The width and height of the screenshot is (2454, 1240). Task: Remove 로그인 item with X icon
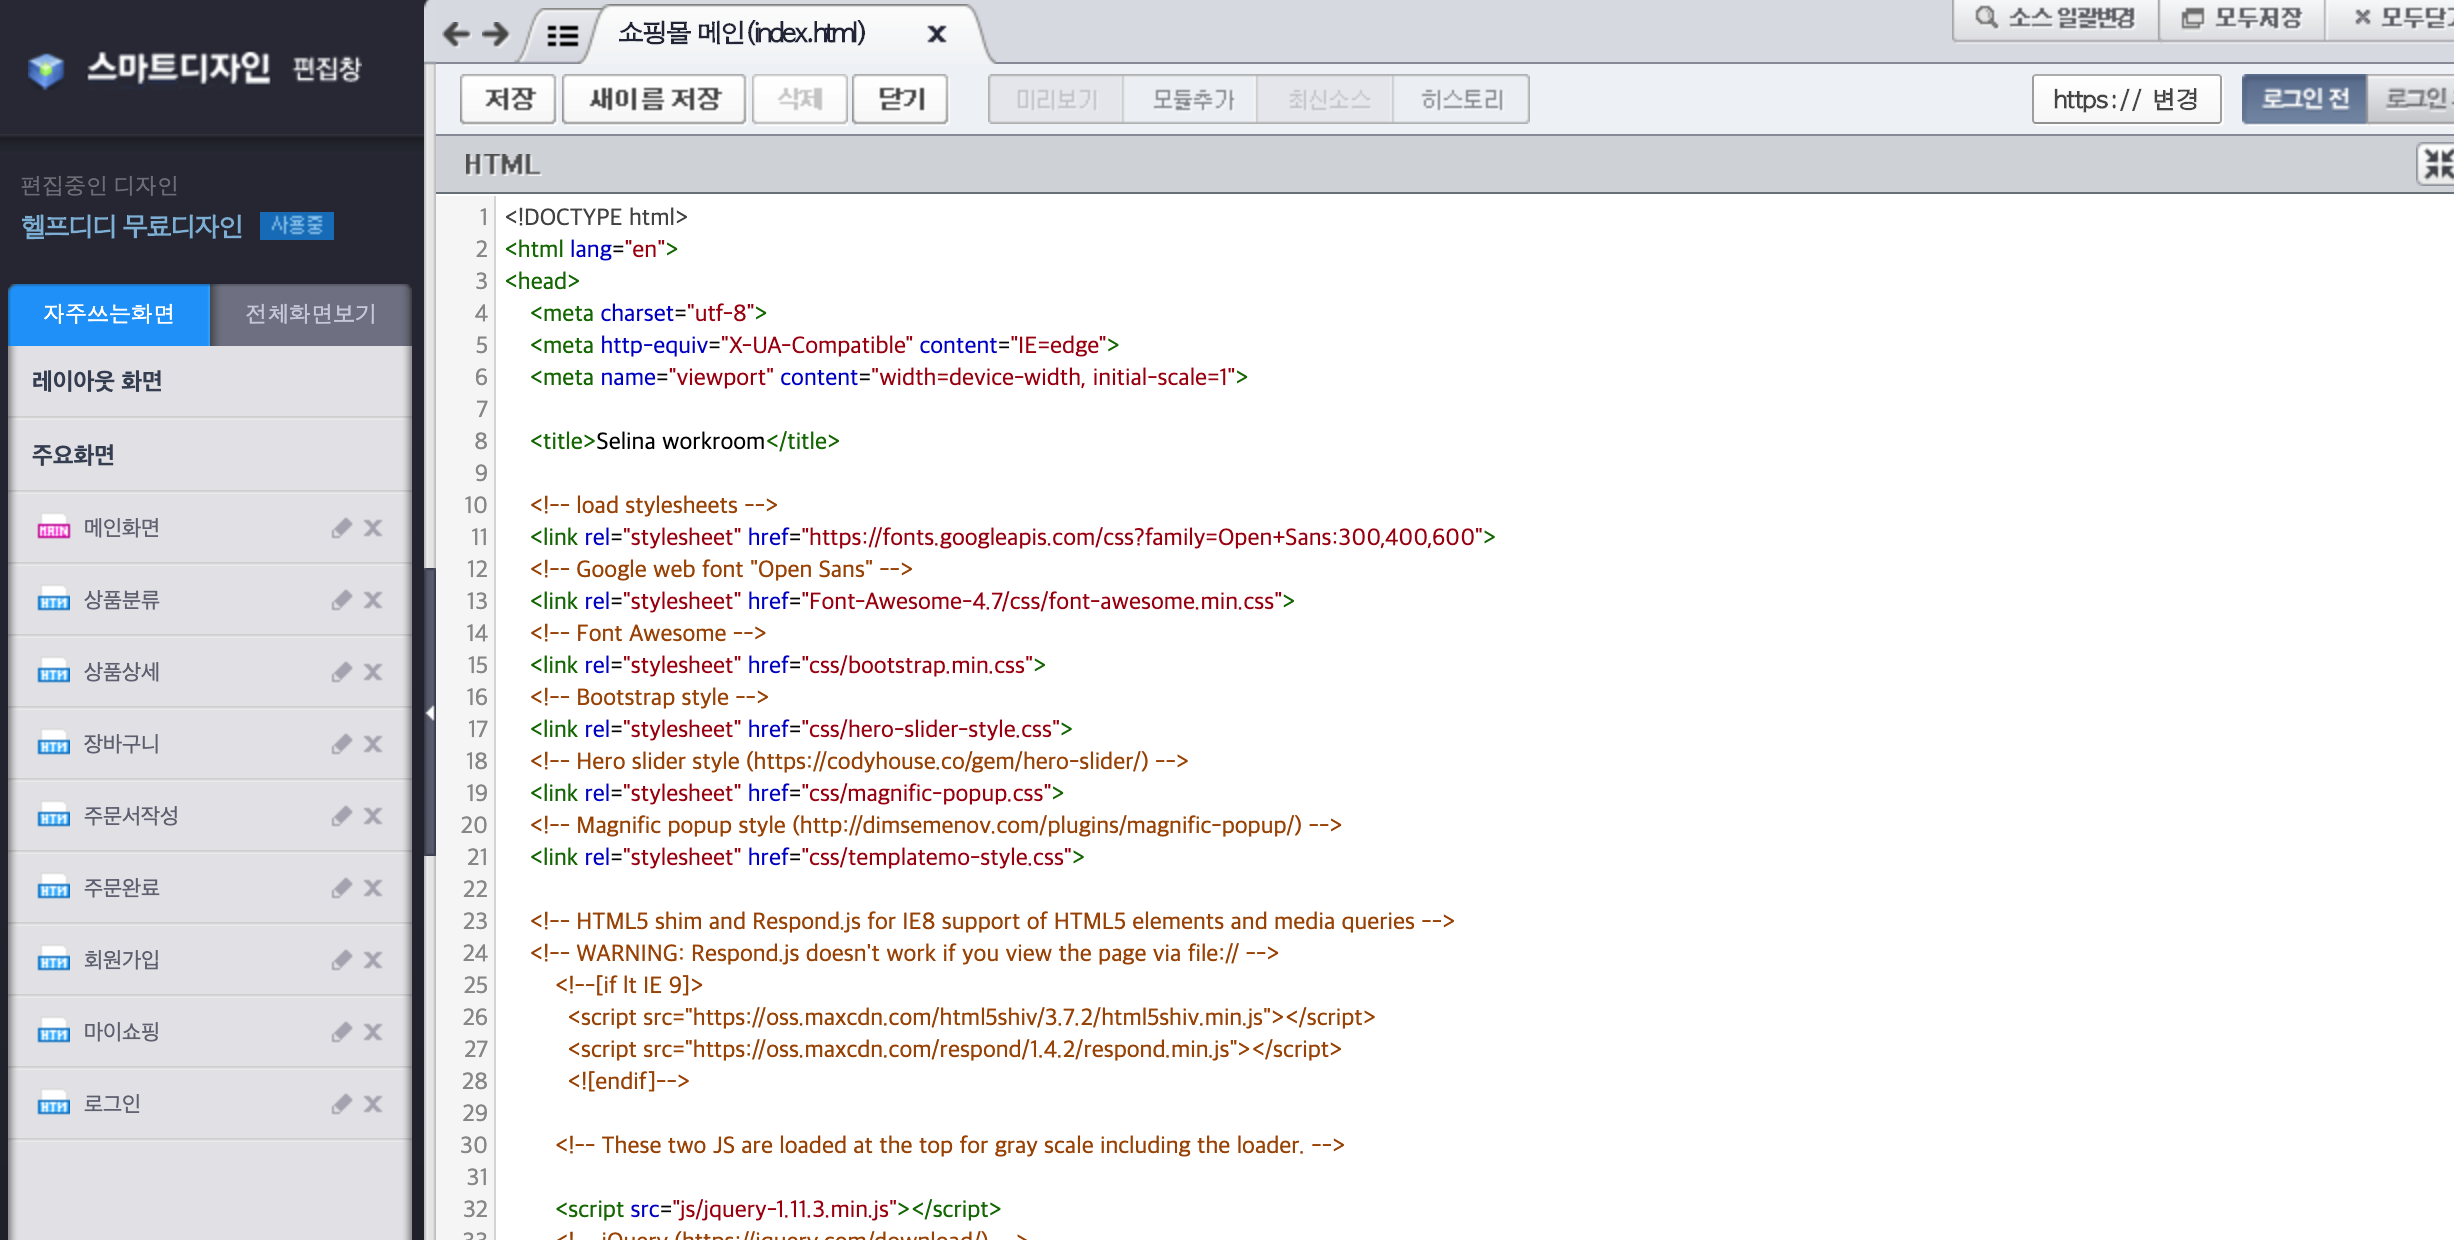coord(373,1103)
